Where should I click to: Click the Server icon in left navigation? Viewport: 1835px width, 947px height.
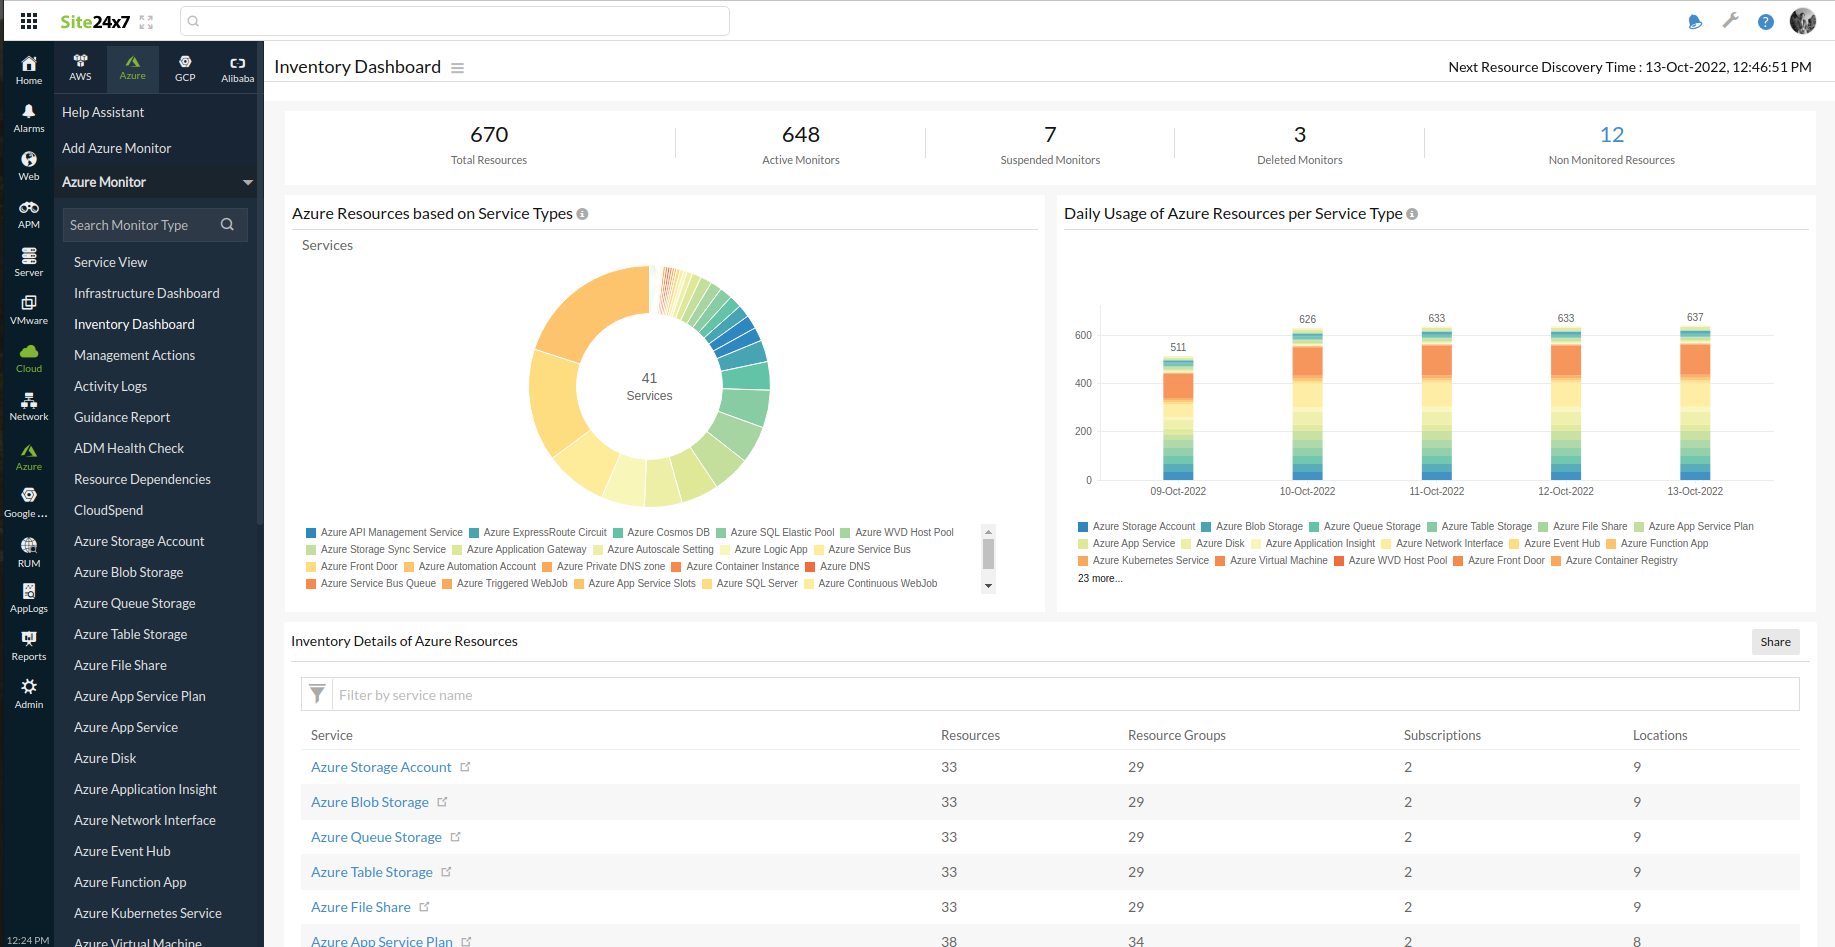(28, 260)
